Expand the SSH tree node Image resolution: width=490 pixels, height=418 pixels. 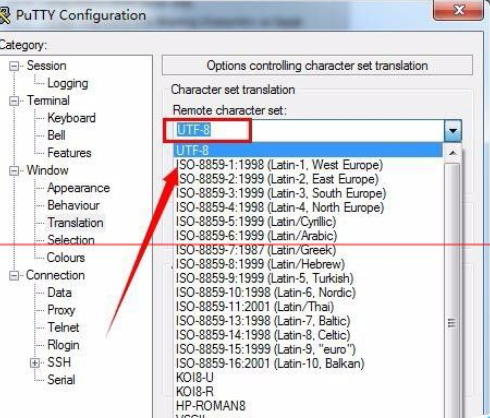tap(35, 363)
